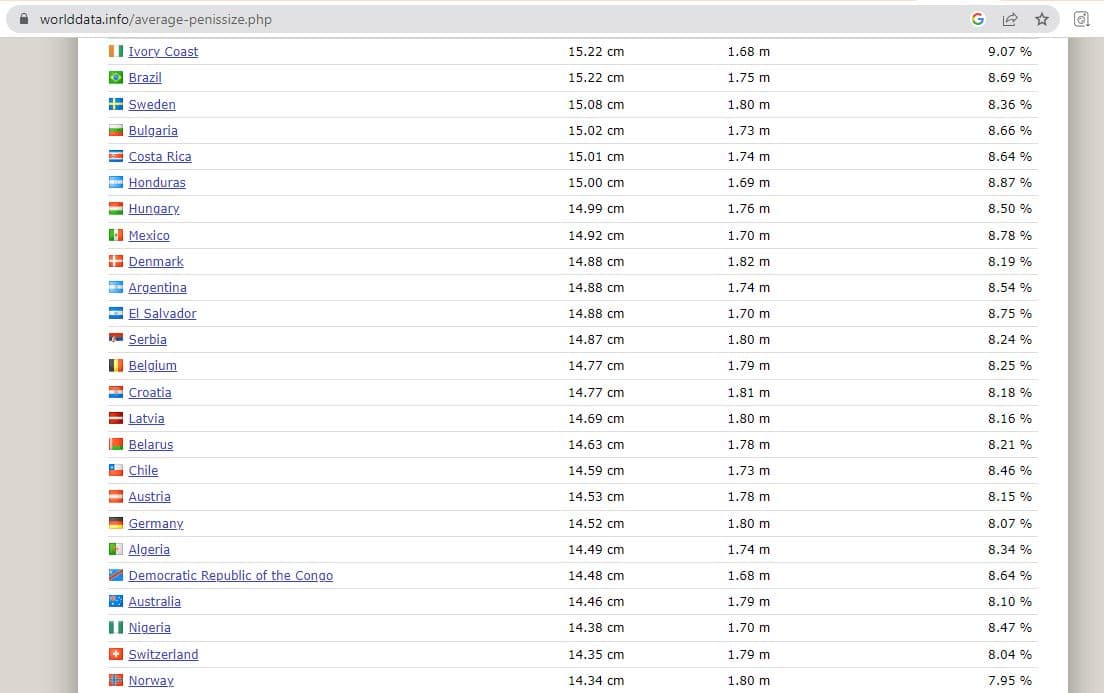This screenshot has width=1104, height=693.
Task: Select the 1.81 m height in Croatia row
Action: (x=749, y=392)
